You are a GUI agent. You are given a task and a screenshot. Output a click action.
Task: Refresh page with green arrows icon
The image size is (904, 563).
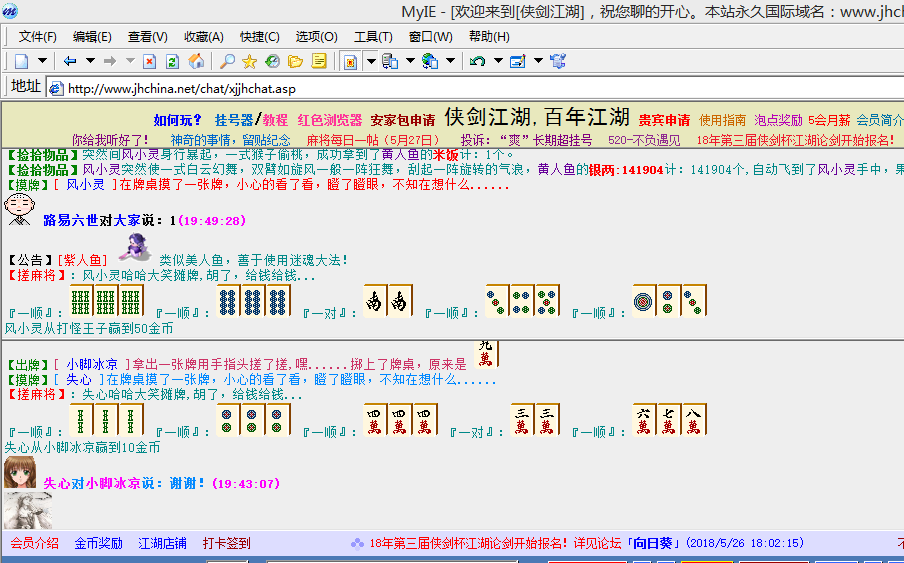click(172, 61)
